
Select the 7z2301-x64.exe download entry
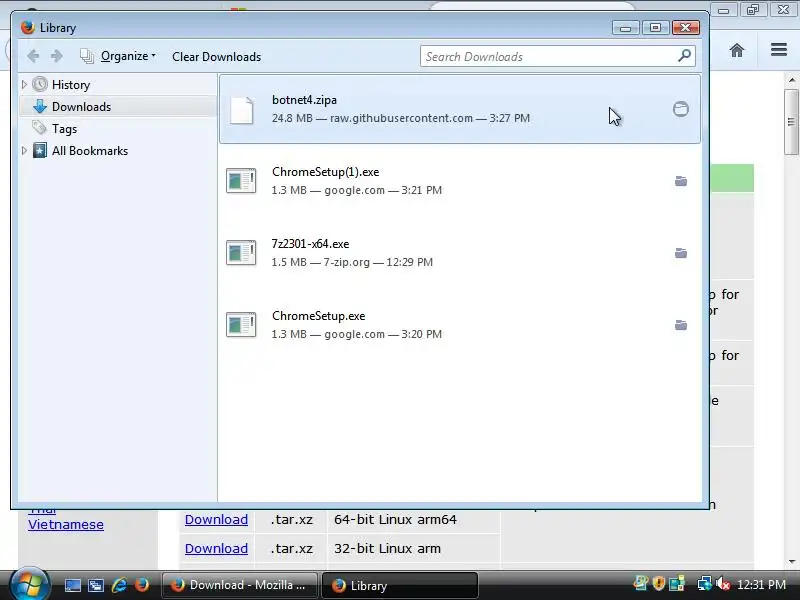(x=460, y=253)
